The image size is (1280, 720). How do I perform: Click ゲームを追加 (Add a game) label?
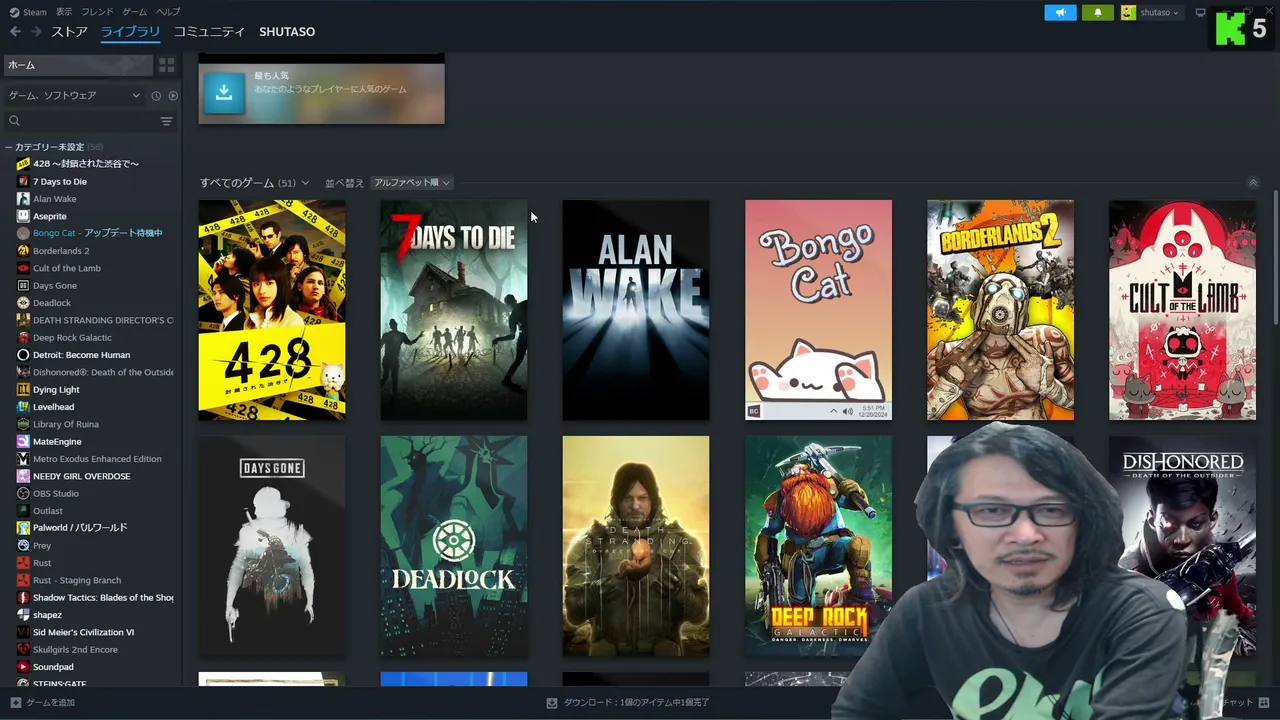tap(50, 703)
